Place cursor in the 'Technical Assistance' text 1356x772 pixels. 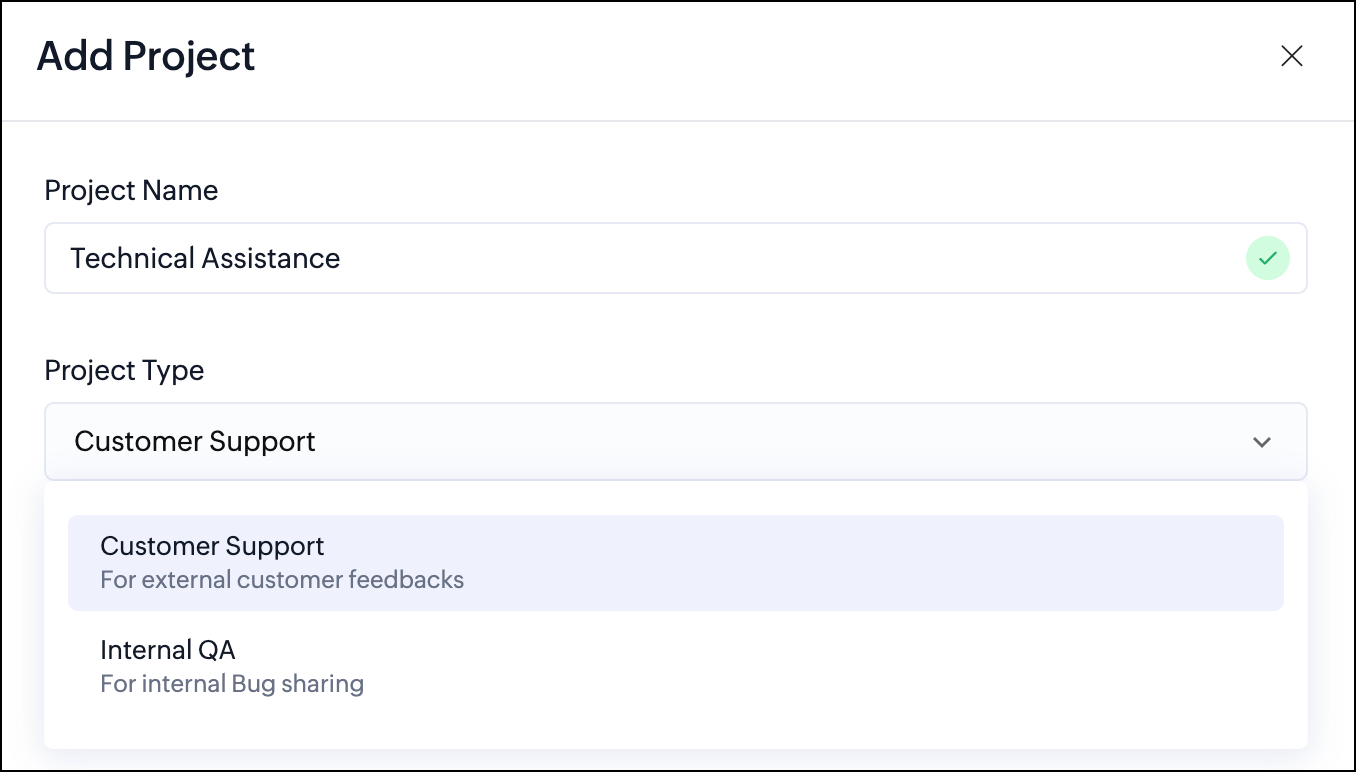pos(205,258)
